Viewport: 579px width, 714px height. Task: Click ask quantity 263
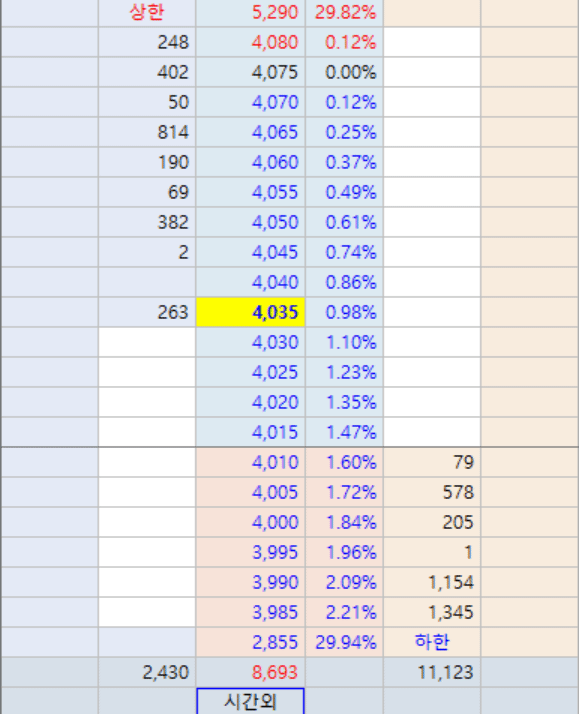(x=173, y=312)
